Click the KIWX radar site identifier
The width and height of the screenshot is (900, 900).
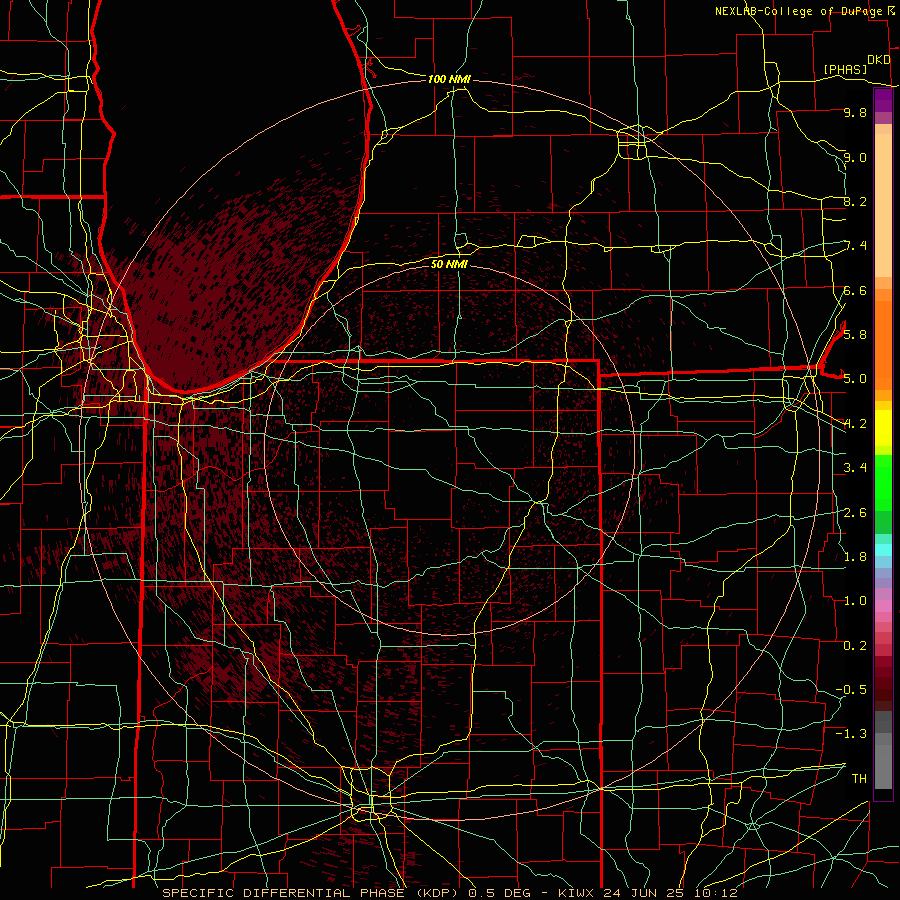578,893
